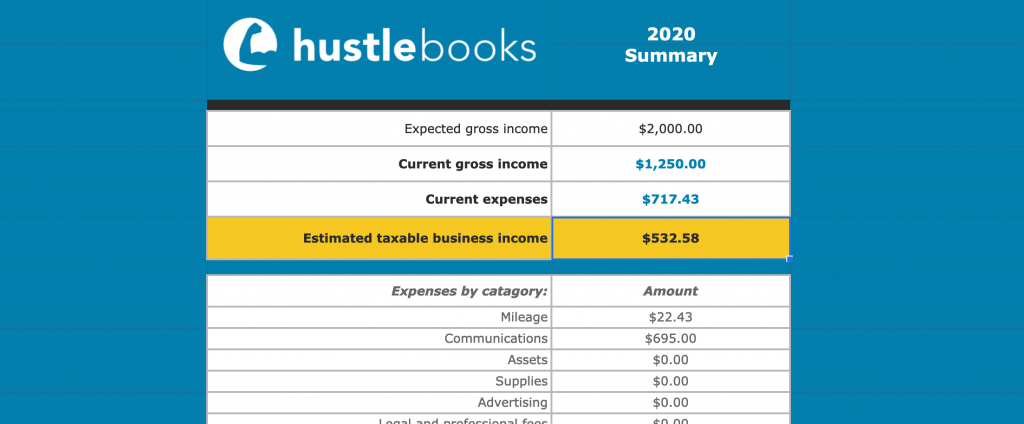This screenshot has height=424, width=1024.
Task: Click the $695.00 communications amount
Action: [x=671, y=338]
